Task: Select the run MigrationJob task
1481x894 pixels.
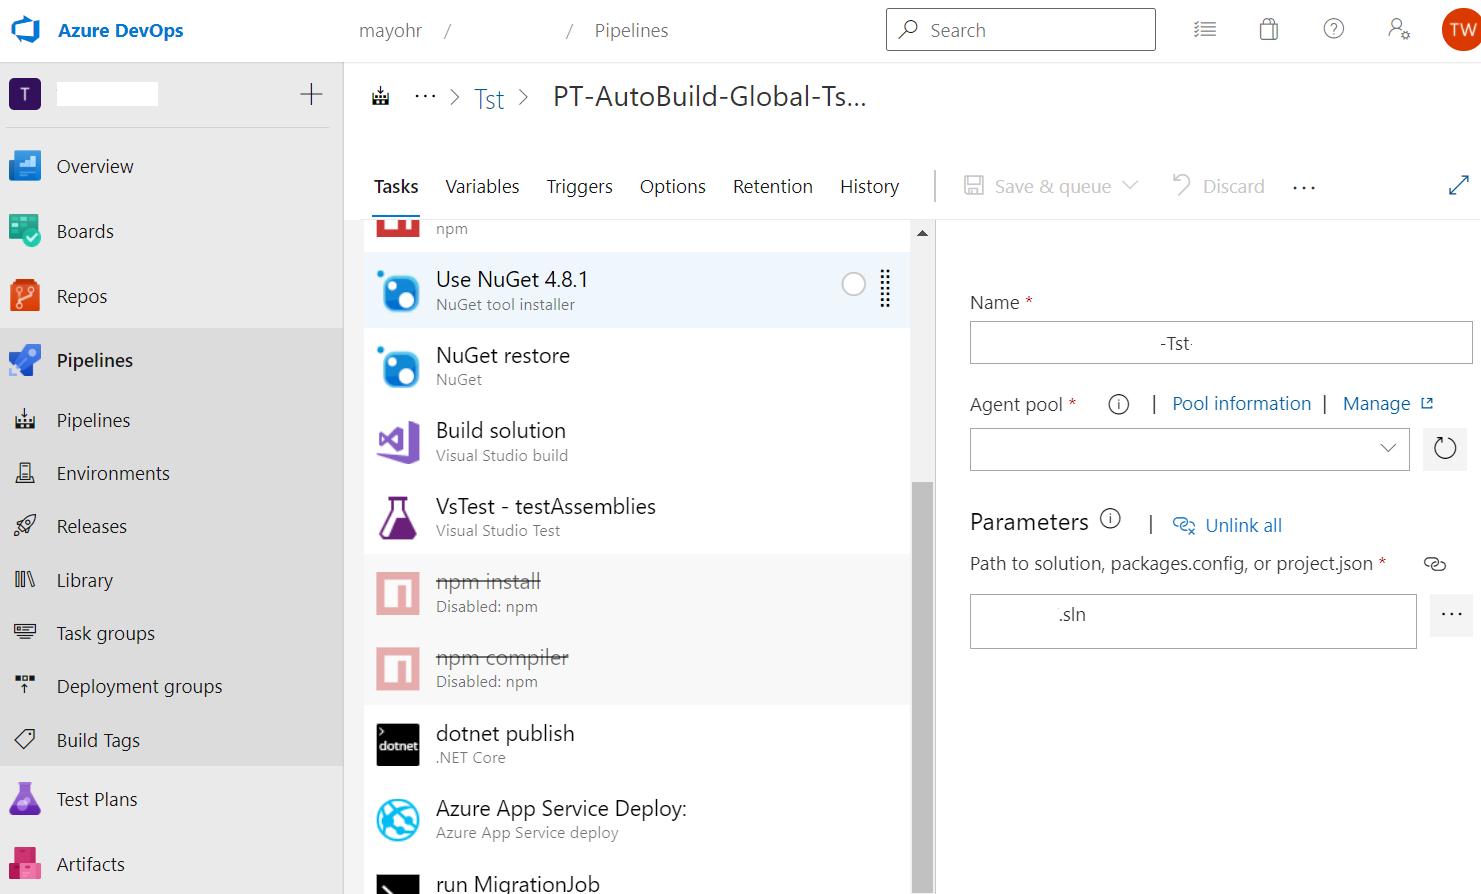Action: coord(637,877)
